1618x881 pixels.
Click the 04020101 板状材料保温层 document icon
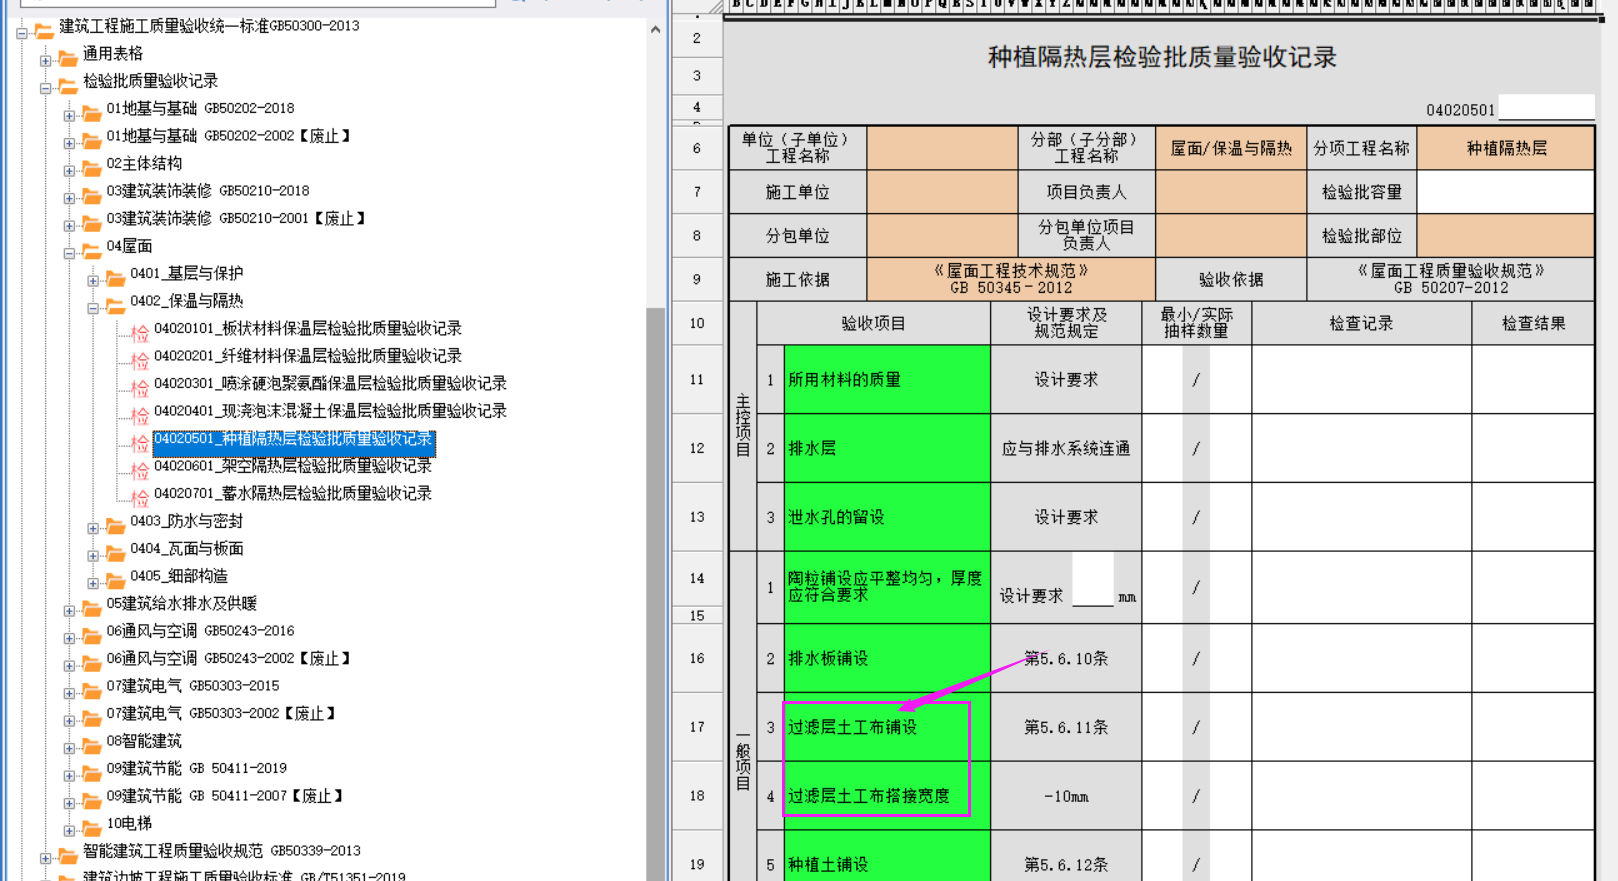[140, 333]
